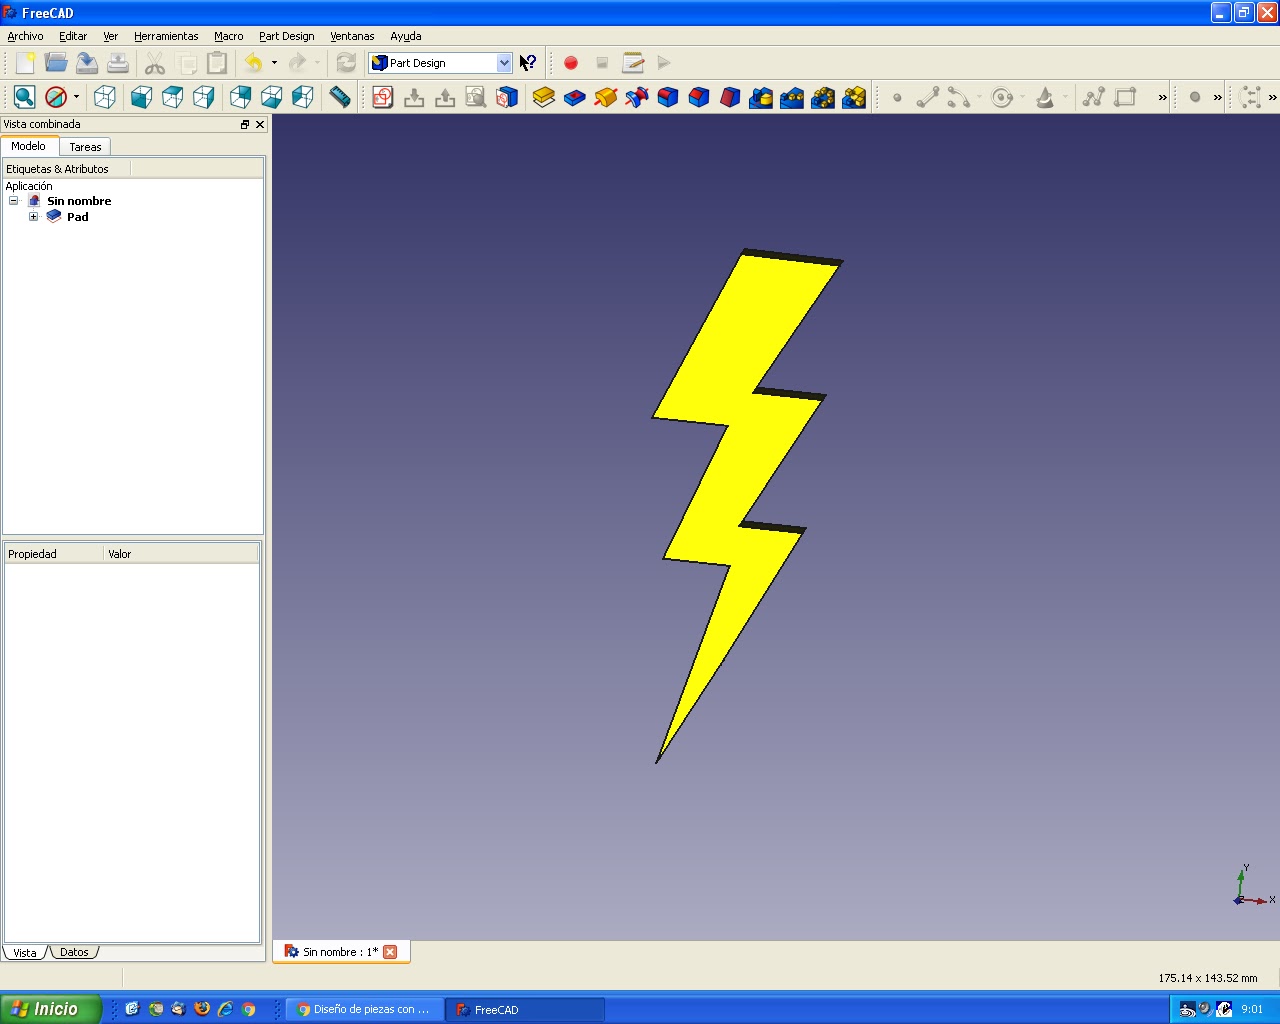The height and width of the screenshot is (1024, 1280).
Task: Select the Front view cube icon
Action: tap(142, 97)
